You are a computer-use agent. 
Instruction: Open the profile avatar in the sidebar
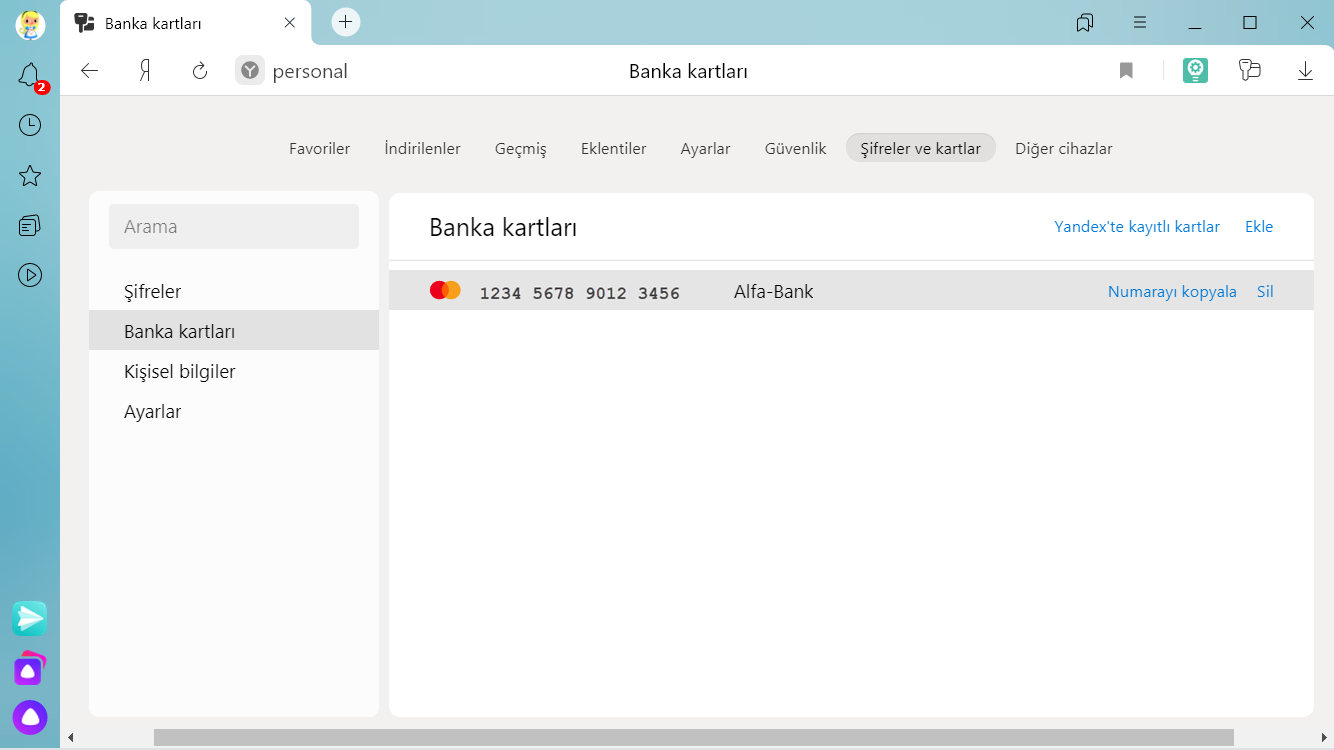30,25
